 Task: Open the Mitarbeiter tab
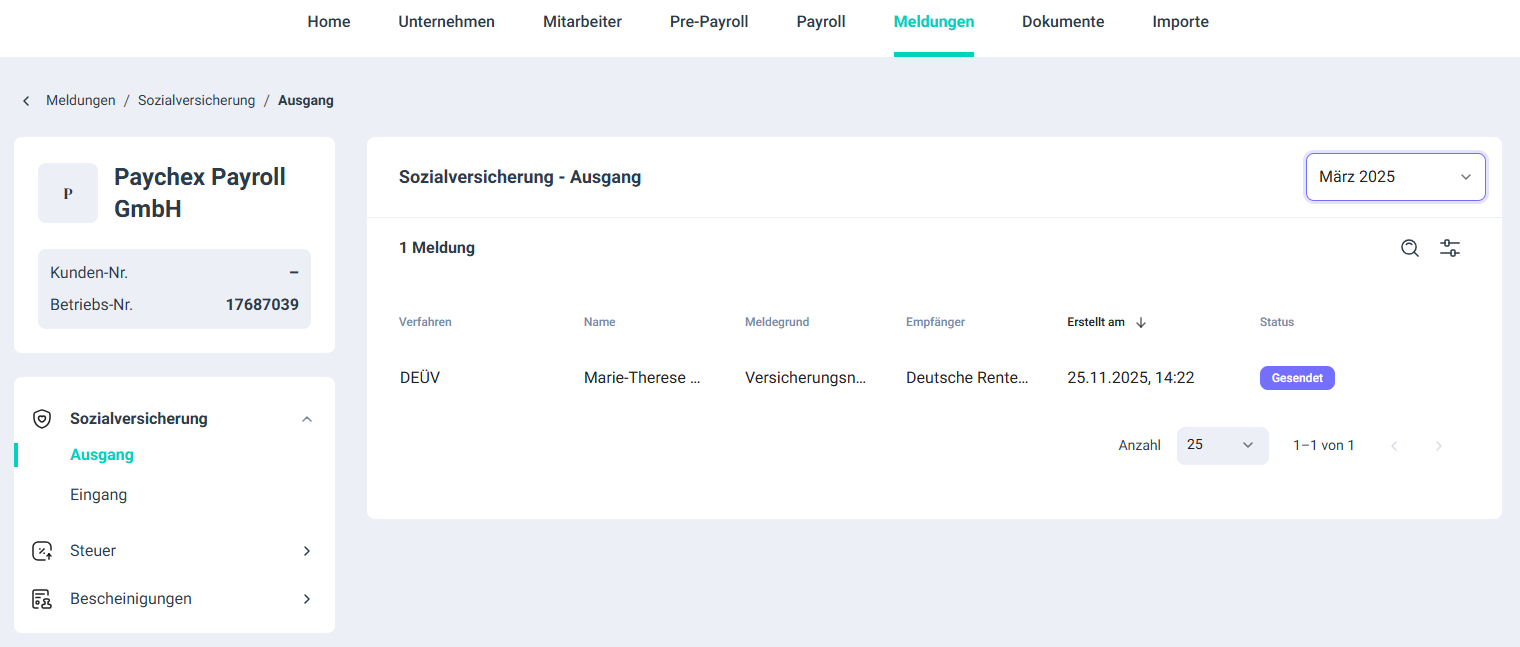click(x=582, y=22)
